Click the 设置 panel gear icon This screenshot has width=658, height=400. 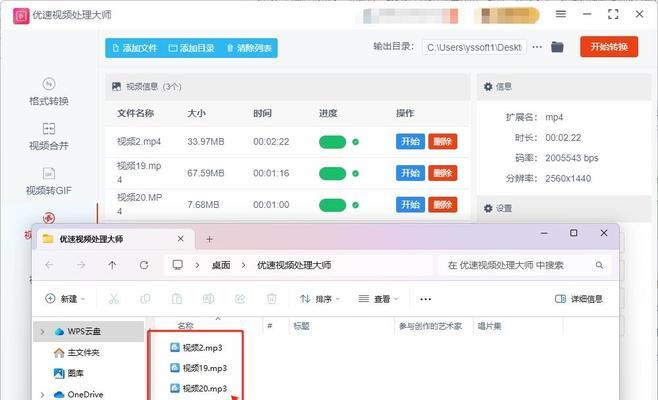pos(488,208)
